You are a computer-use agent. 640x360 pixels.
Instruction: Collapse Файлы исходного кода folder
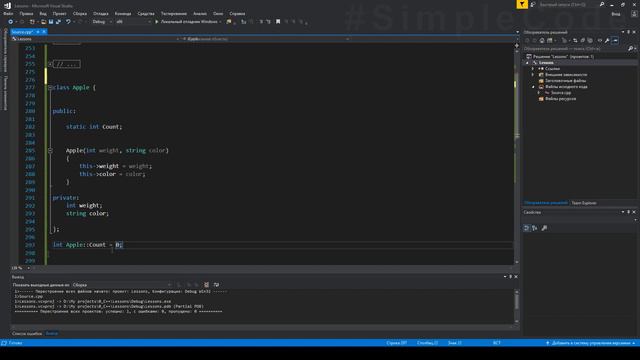(x=533, y=87)
